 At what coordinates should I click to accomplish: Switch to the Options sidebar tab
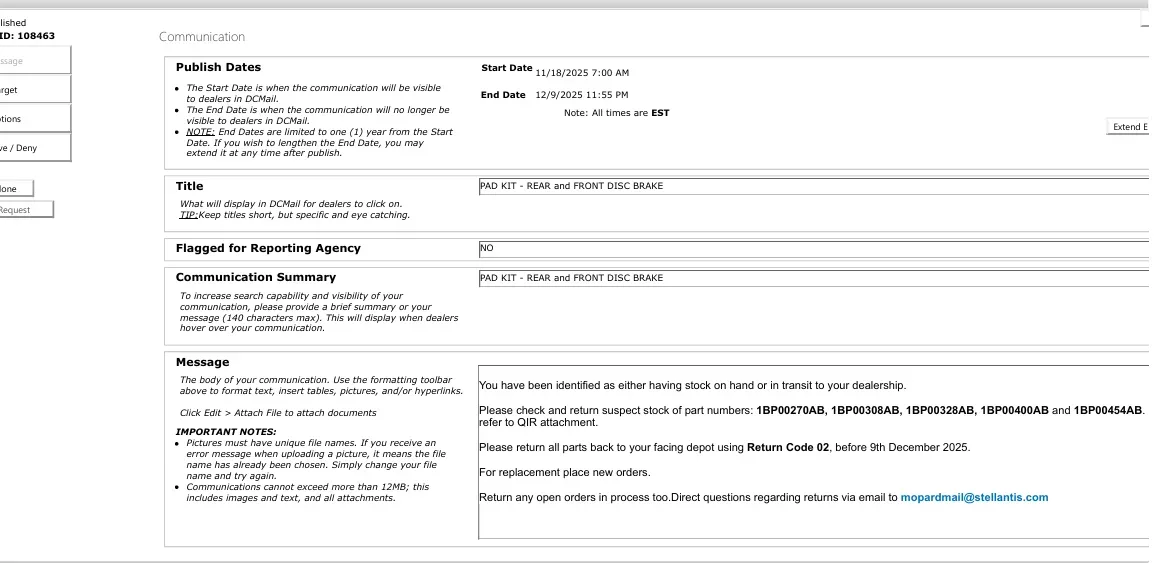point(35,119)
